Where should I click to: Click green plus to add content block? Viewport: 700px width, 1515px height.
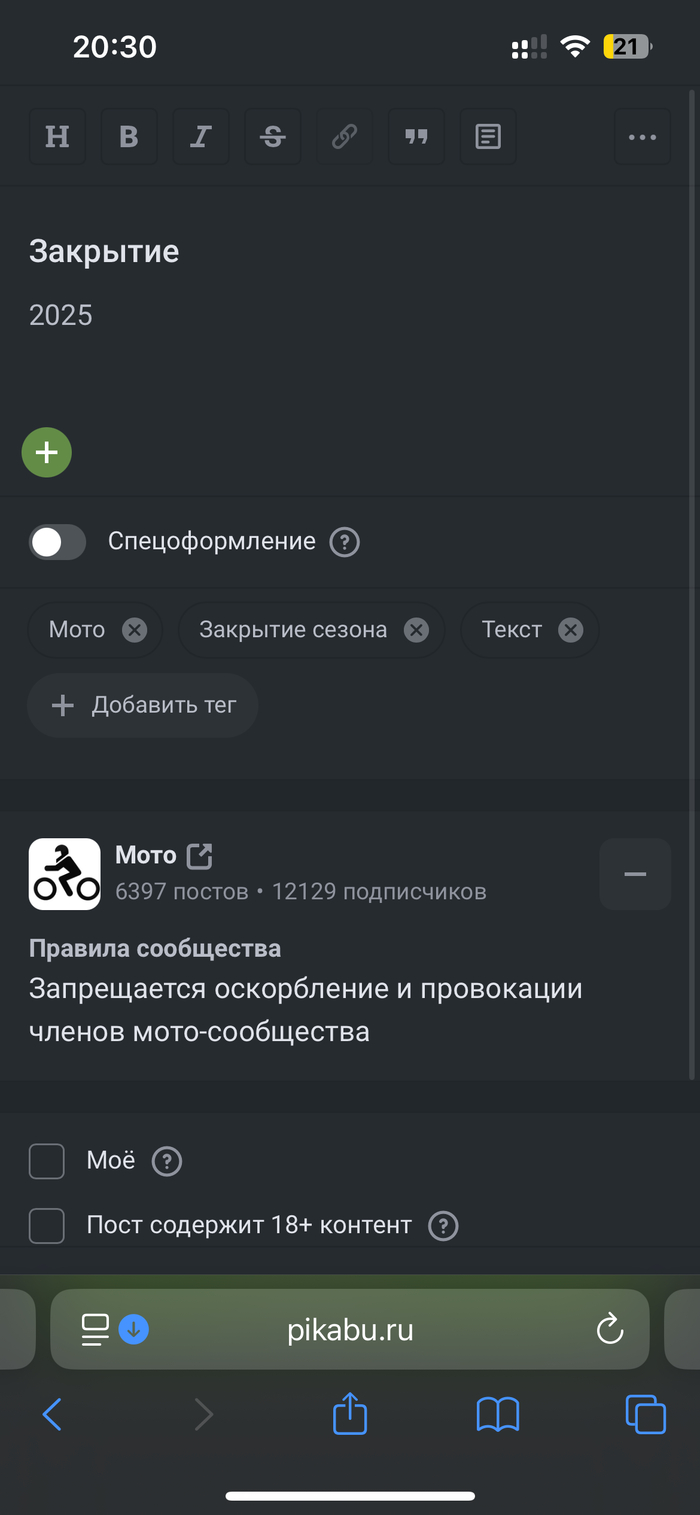pos(47,453)
